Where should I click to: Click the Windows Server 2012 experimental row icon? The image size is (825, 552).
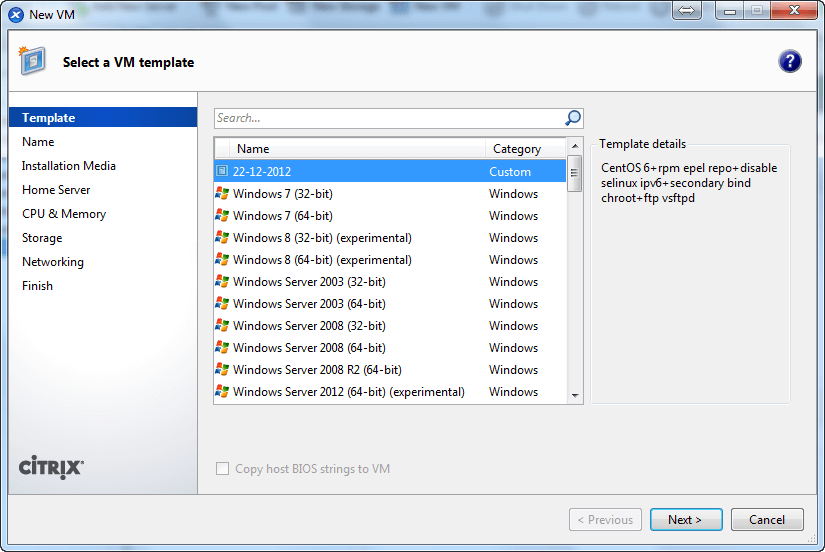[222, 392]
